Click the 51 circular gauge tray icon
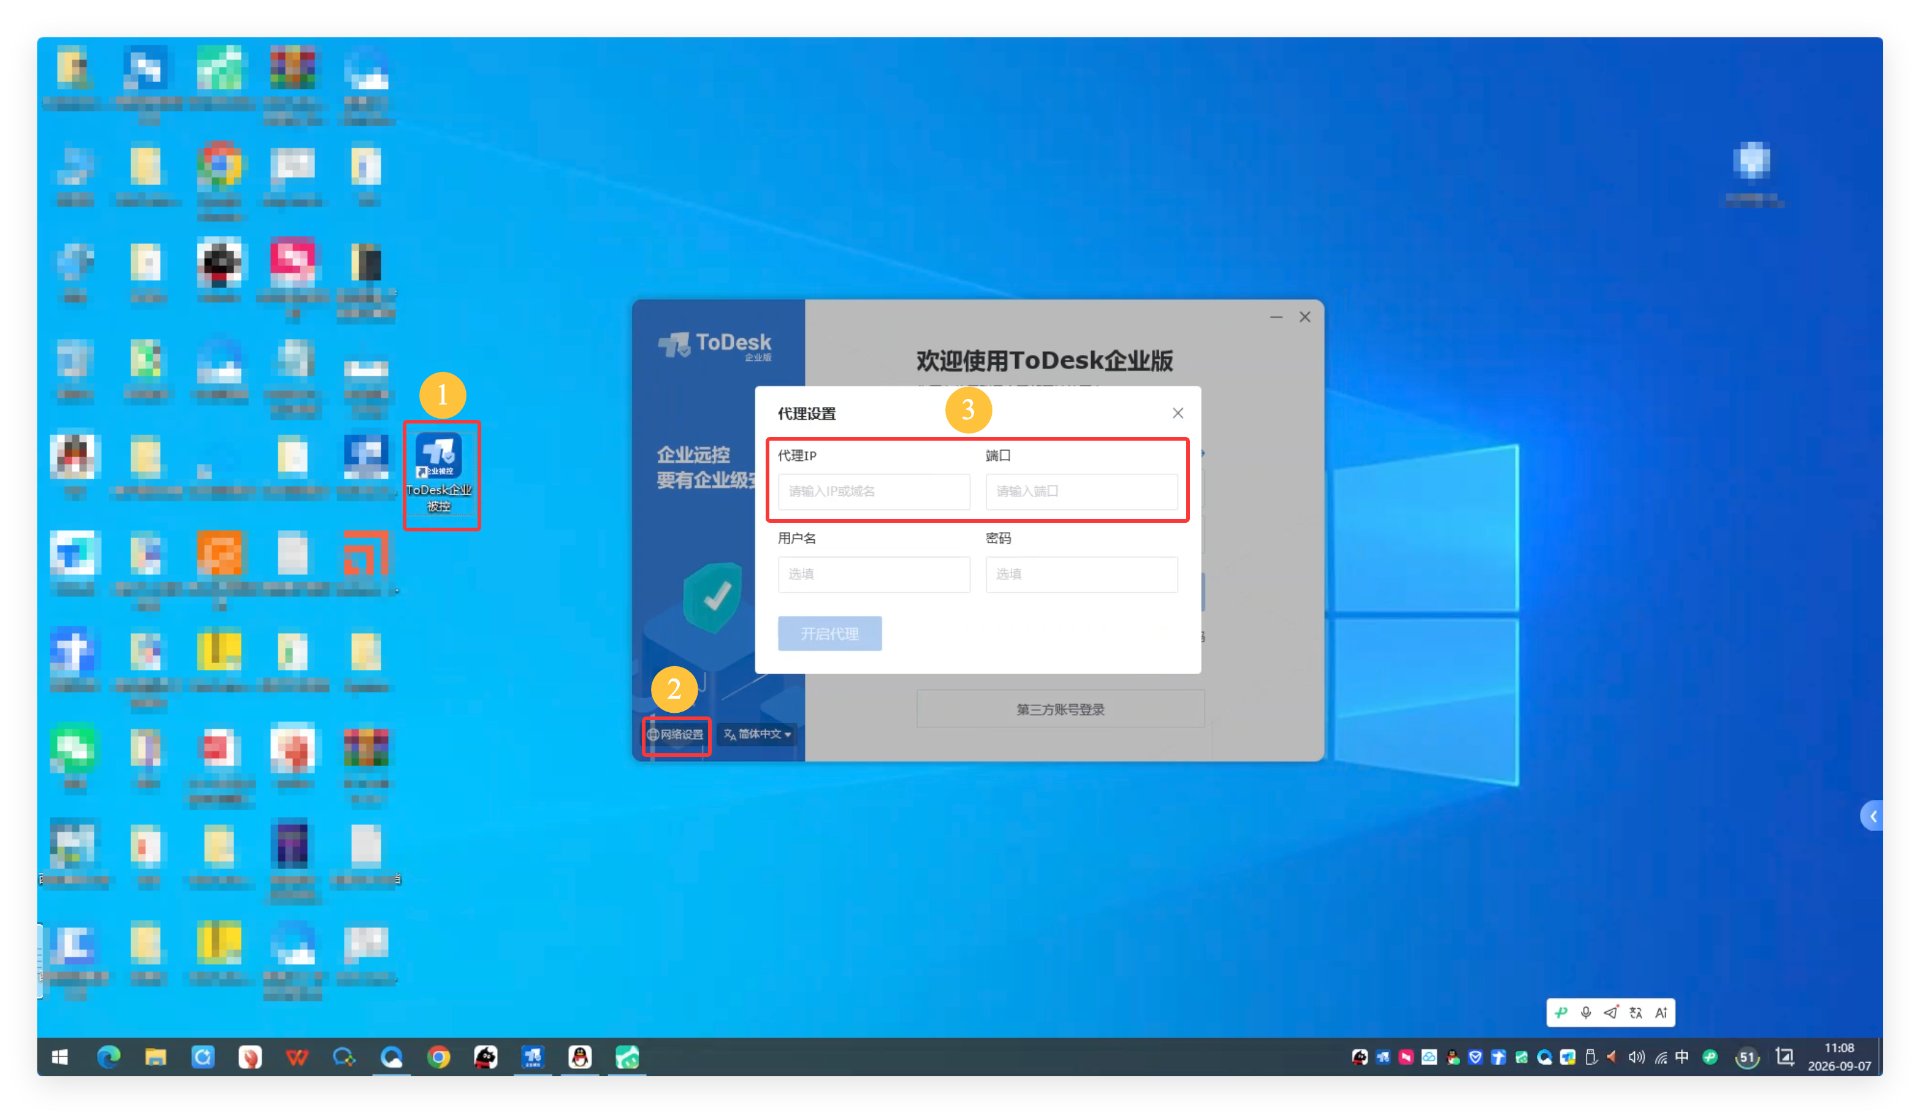 coord(1747,1057)
